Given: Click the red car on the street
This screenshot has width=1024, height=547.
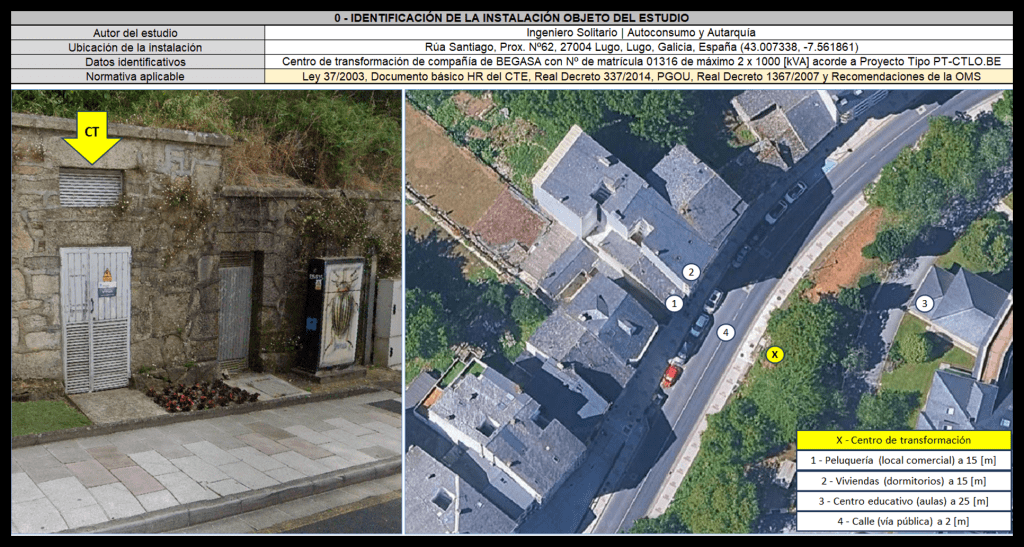Looking at the screenshot, I should 671,375.
